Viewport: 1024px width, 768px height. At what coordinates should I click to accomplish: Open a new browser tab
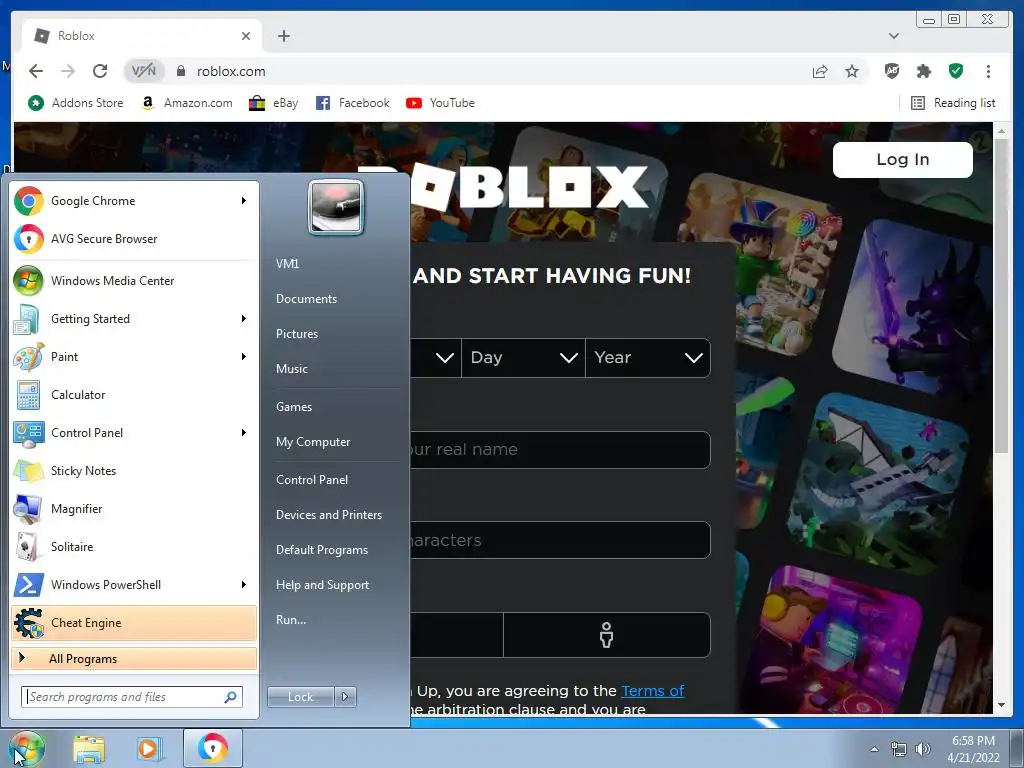click(283, 36)
